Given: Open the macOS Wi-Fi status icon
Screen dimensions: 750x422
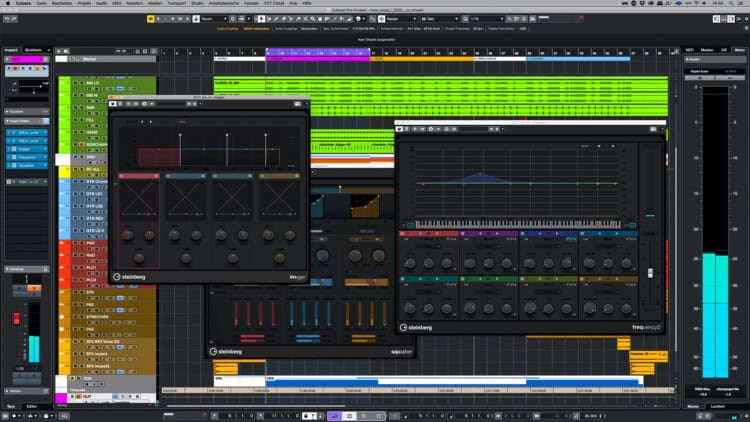Looking at the screenshot, I should tap(697, 3).
